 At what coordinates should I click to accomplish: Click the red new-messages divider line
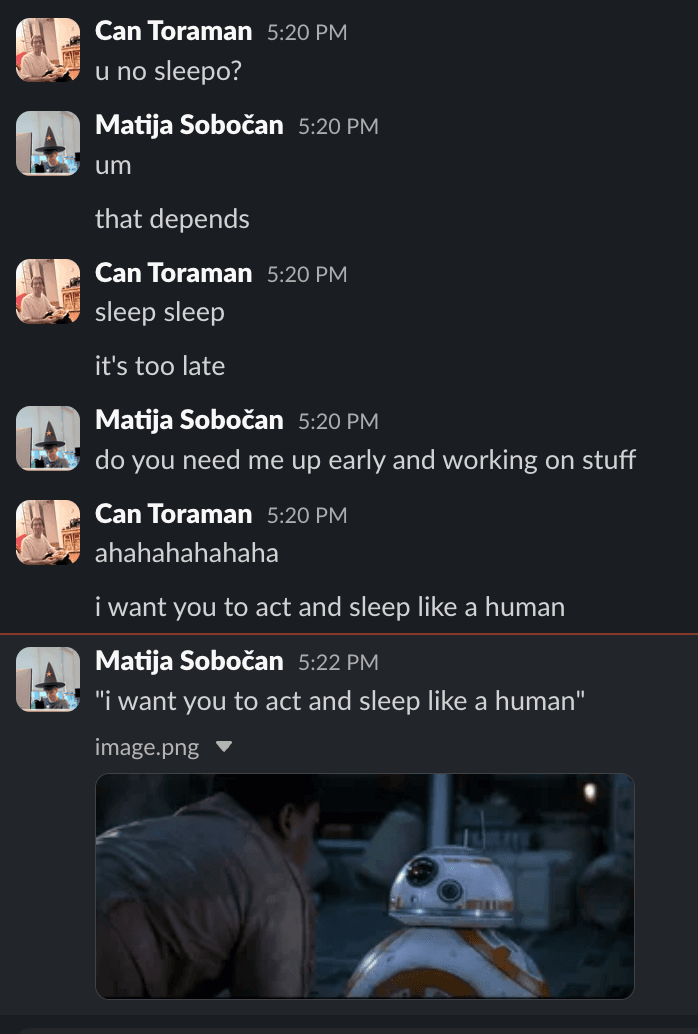point(349,634)
